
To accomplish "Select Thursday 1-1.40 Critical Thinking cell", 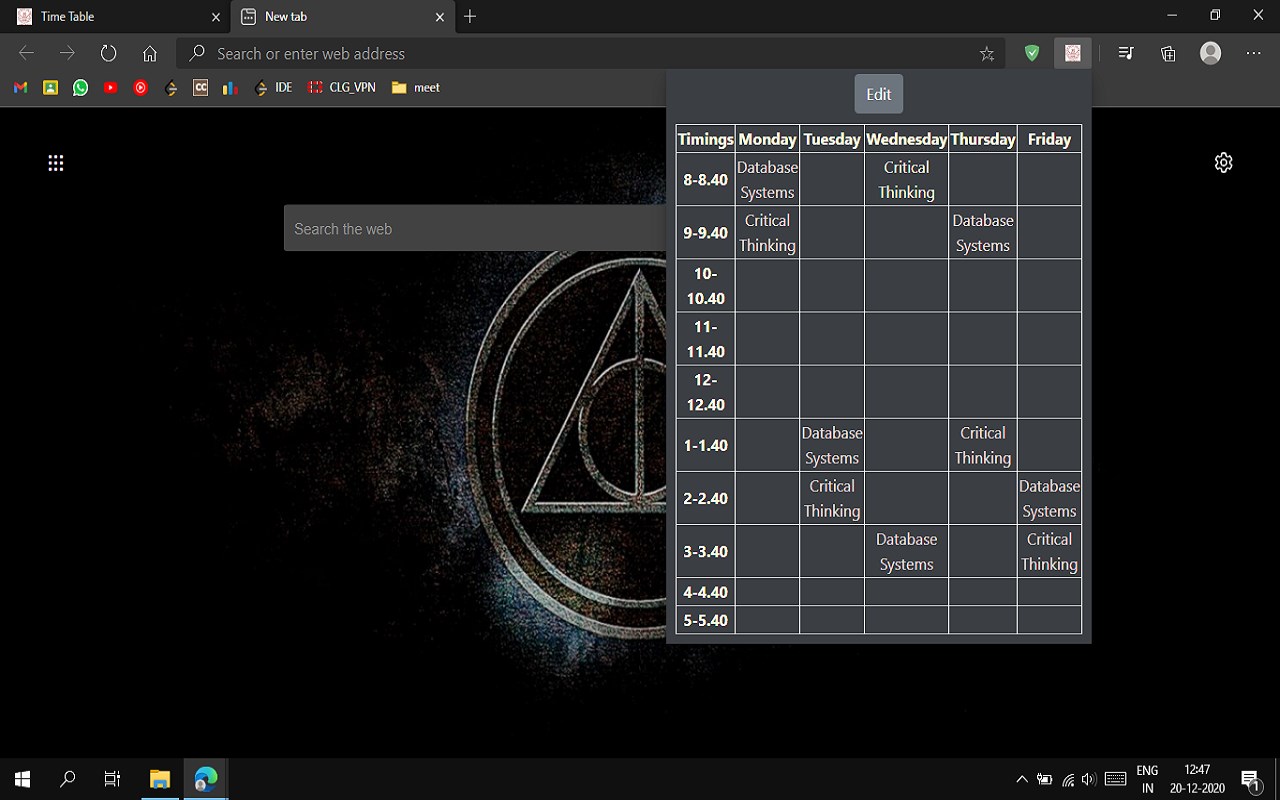I will pyautogui.click(x=983, y=445).
